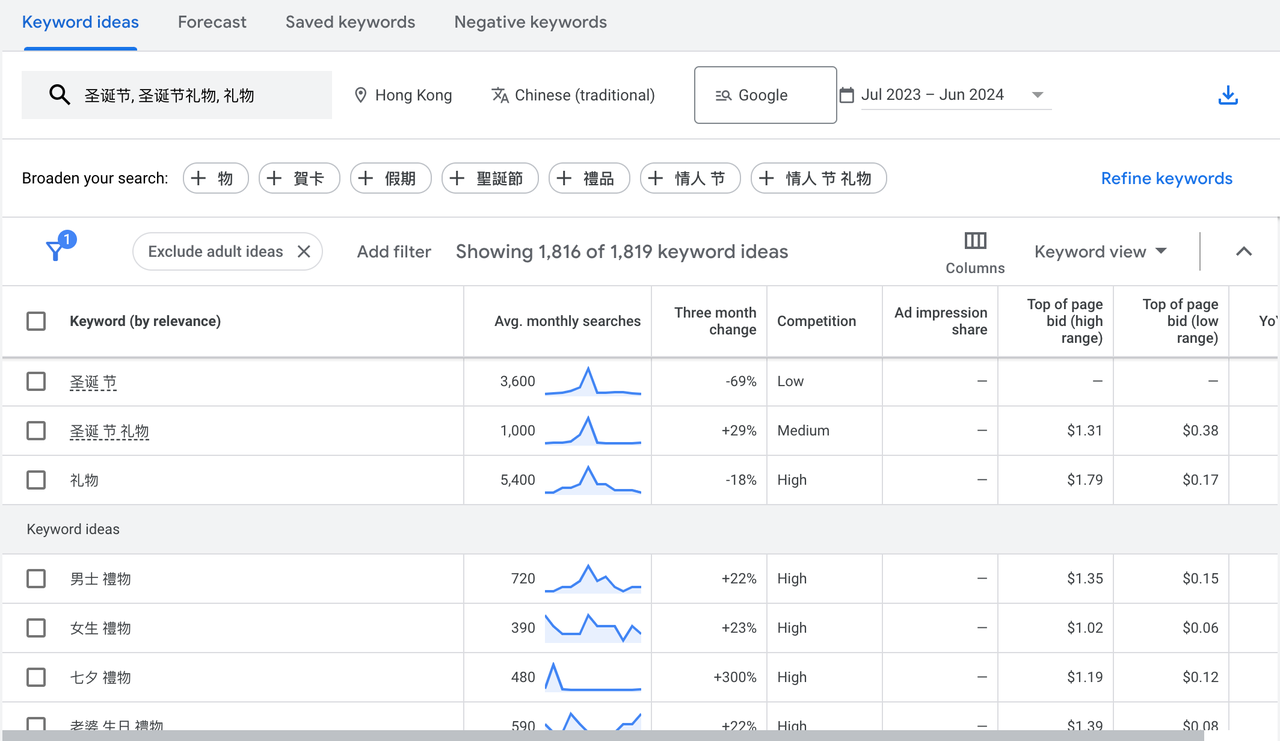
Task: Add broaden term 聖誕節
Action: click(490, 179)
